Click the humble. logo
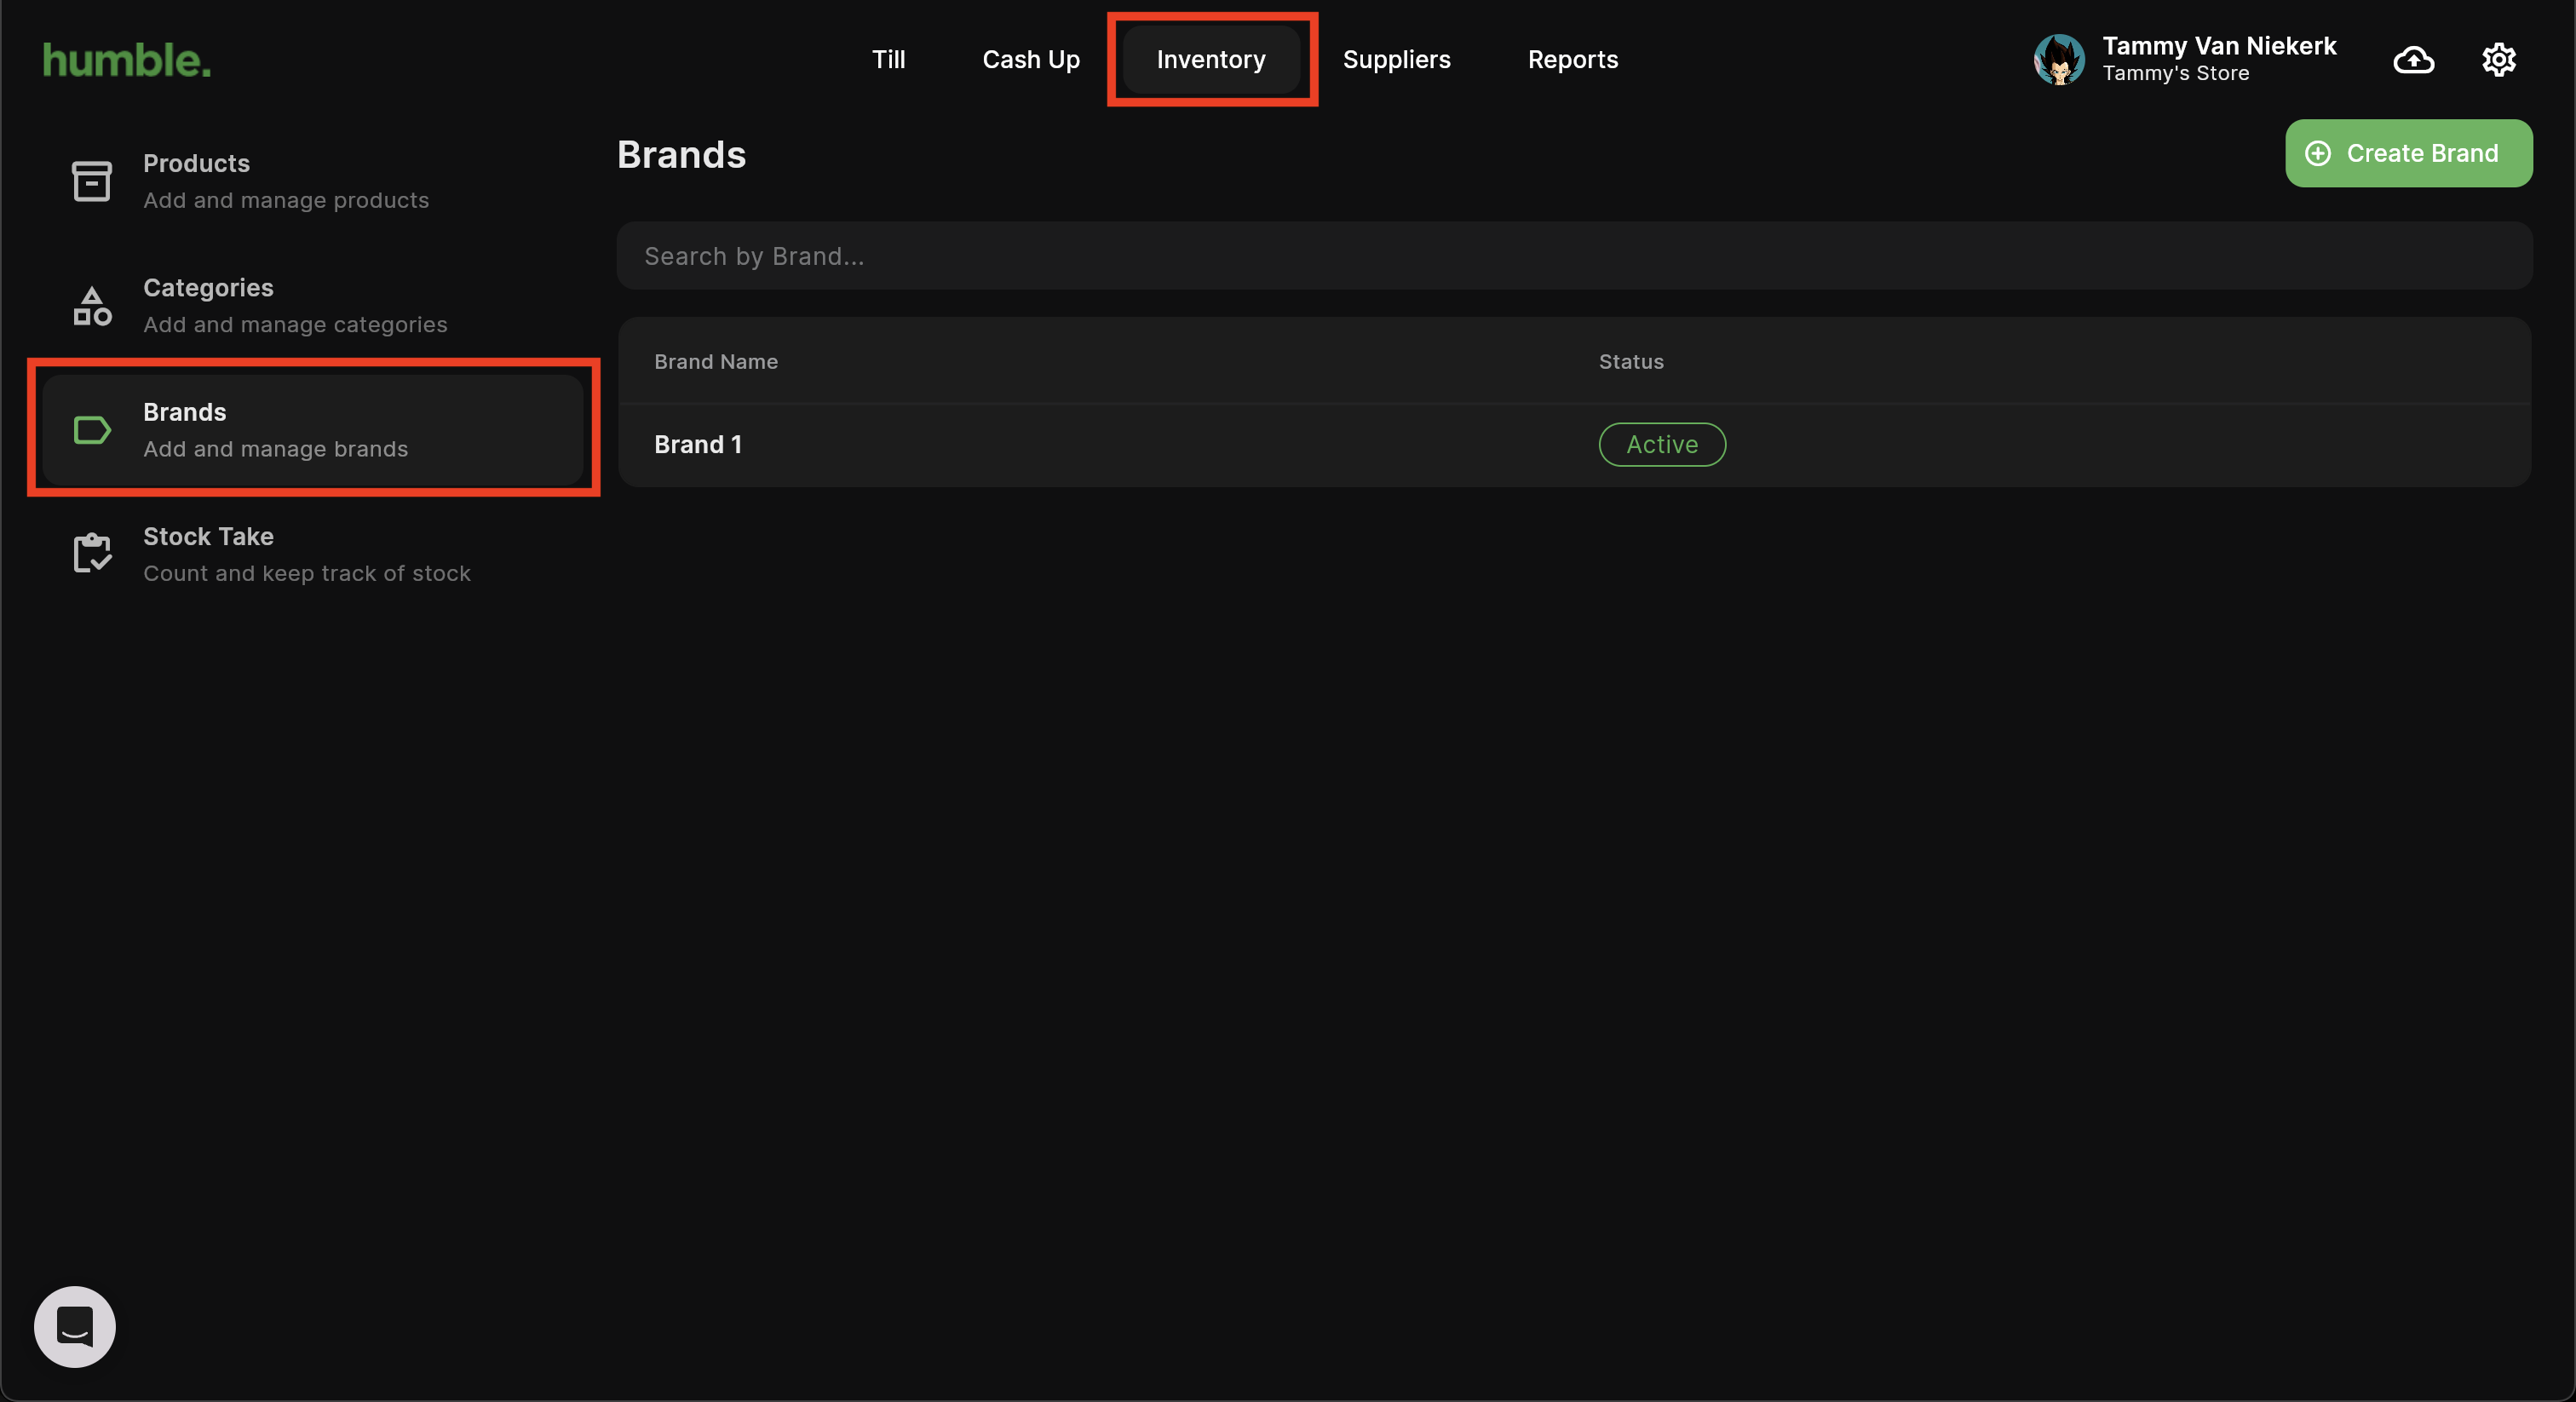The height and width of the screenshot is (1402, 2576). point(127,60)
